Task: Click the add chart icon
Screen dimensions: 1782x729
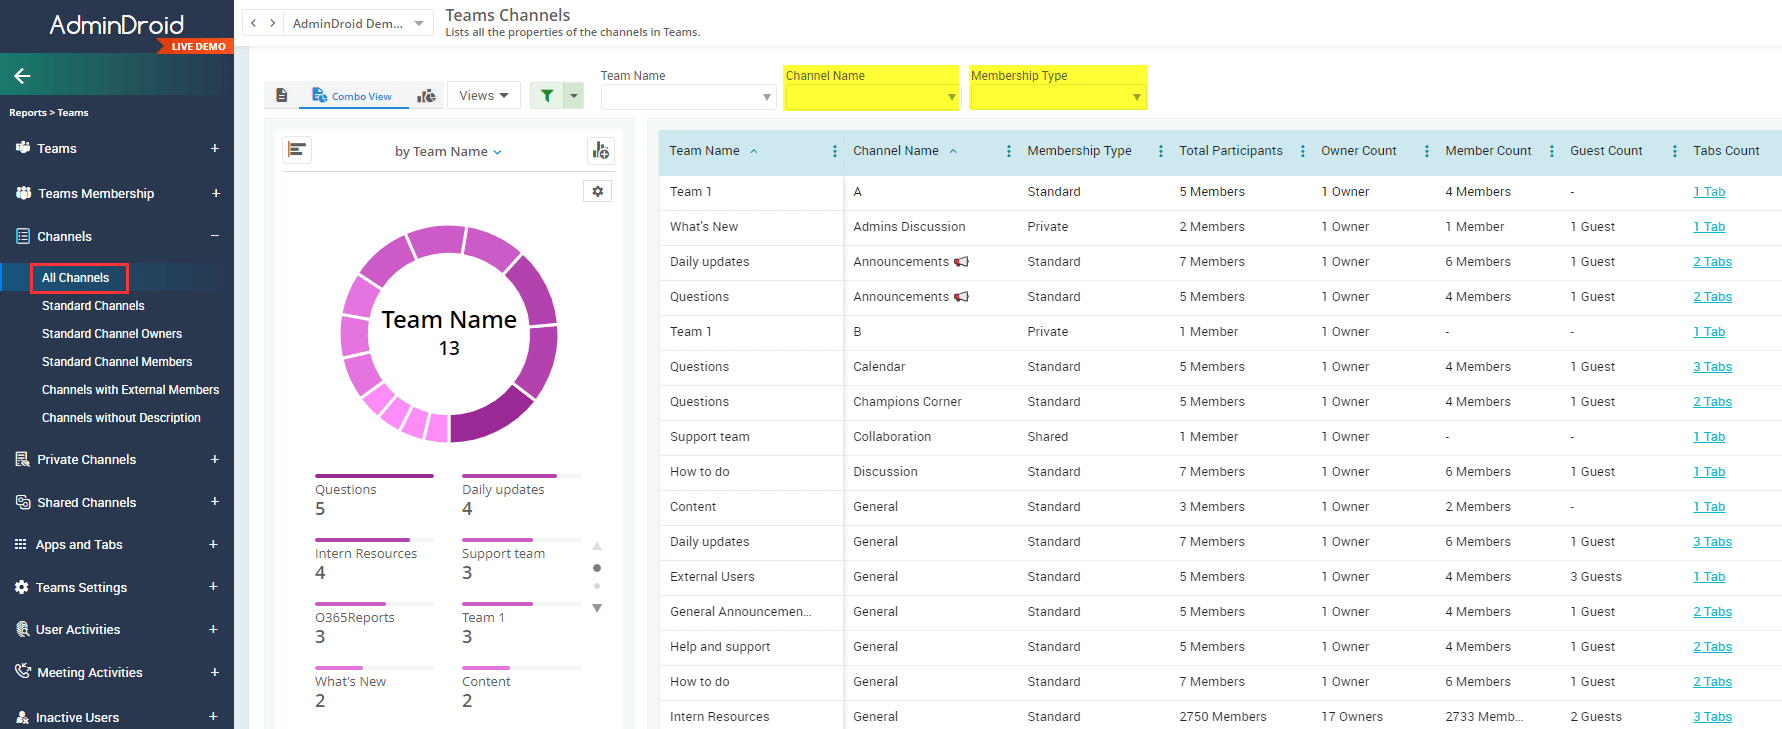Action: [x=600, y=151]
